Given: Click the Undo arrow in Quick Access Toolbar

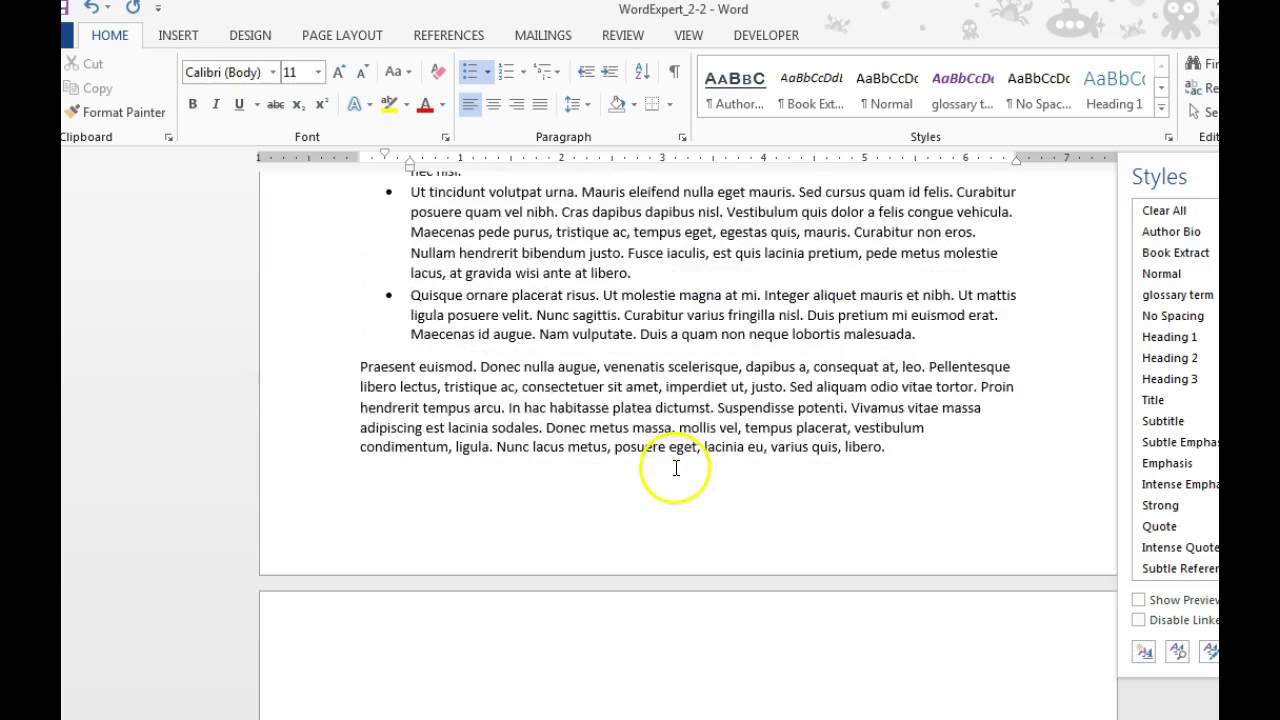Looking at the screenshot, I should coord(92,8).
